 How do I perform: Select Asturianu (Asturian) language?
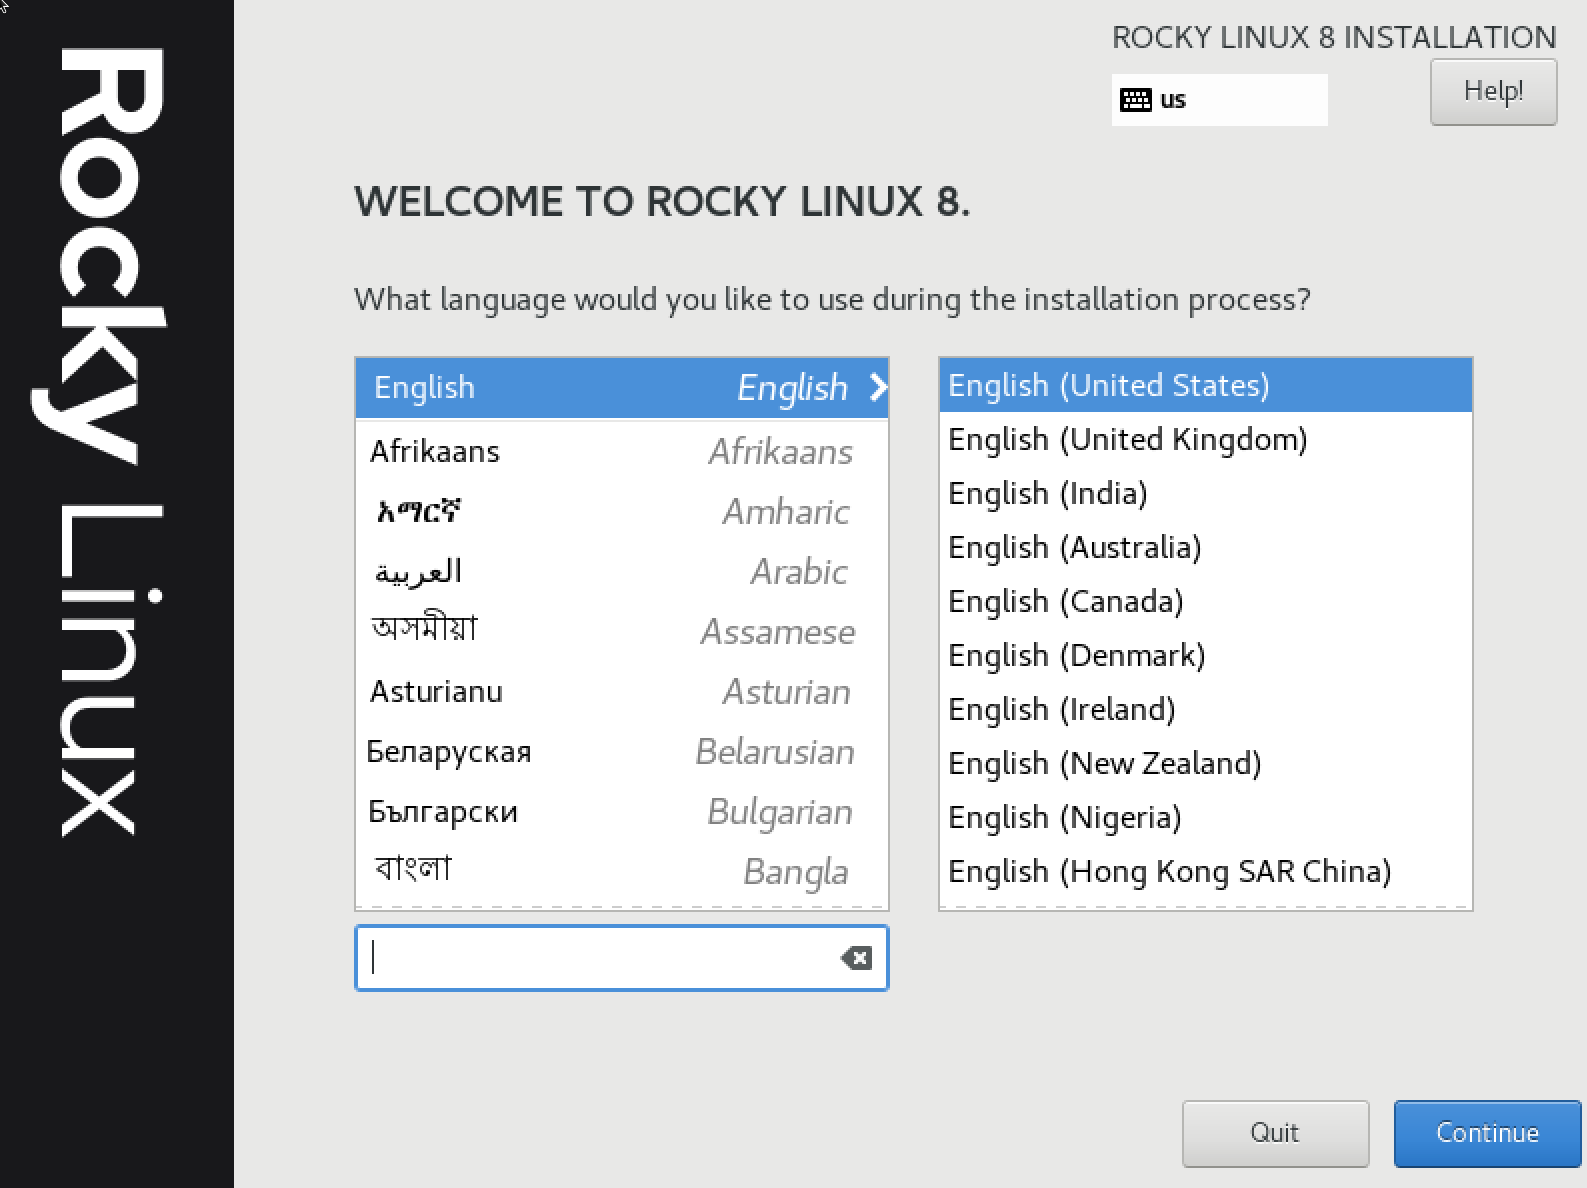[622, 691]
